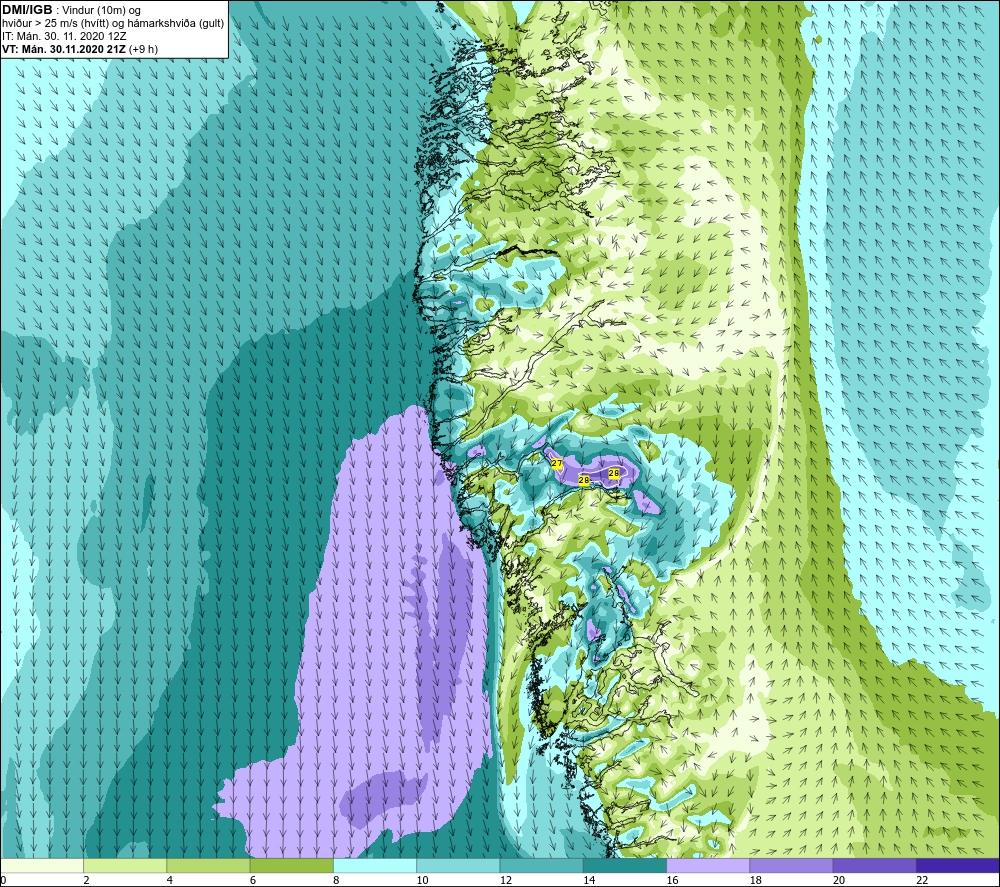Choose the light teal 10–12 m/s legend swatch
Image resolution: width=1000 pixels, height=887 pixels.
coord(458,865)
